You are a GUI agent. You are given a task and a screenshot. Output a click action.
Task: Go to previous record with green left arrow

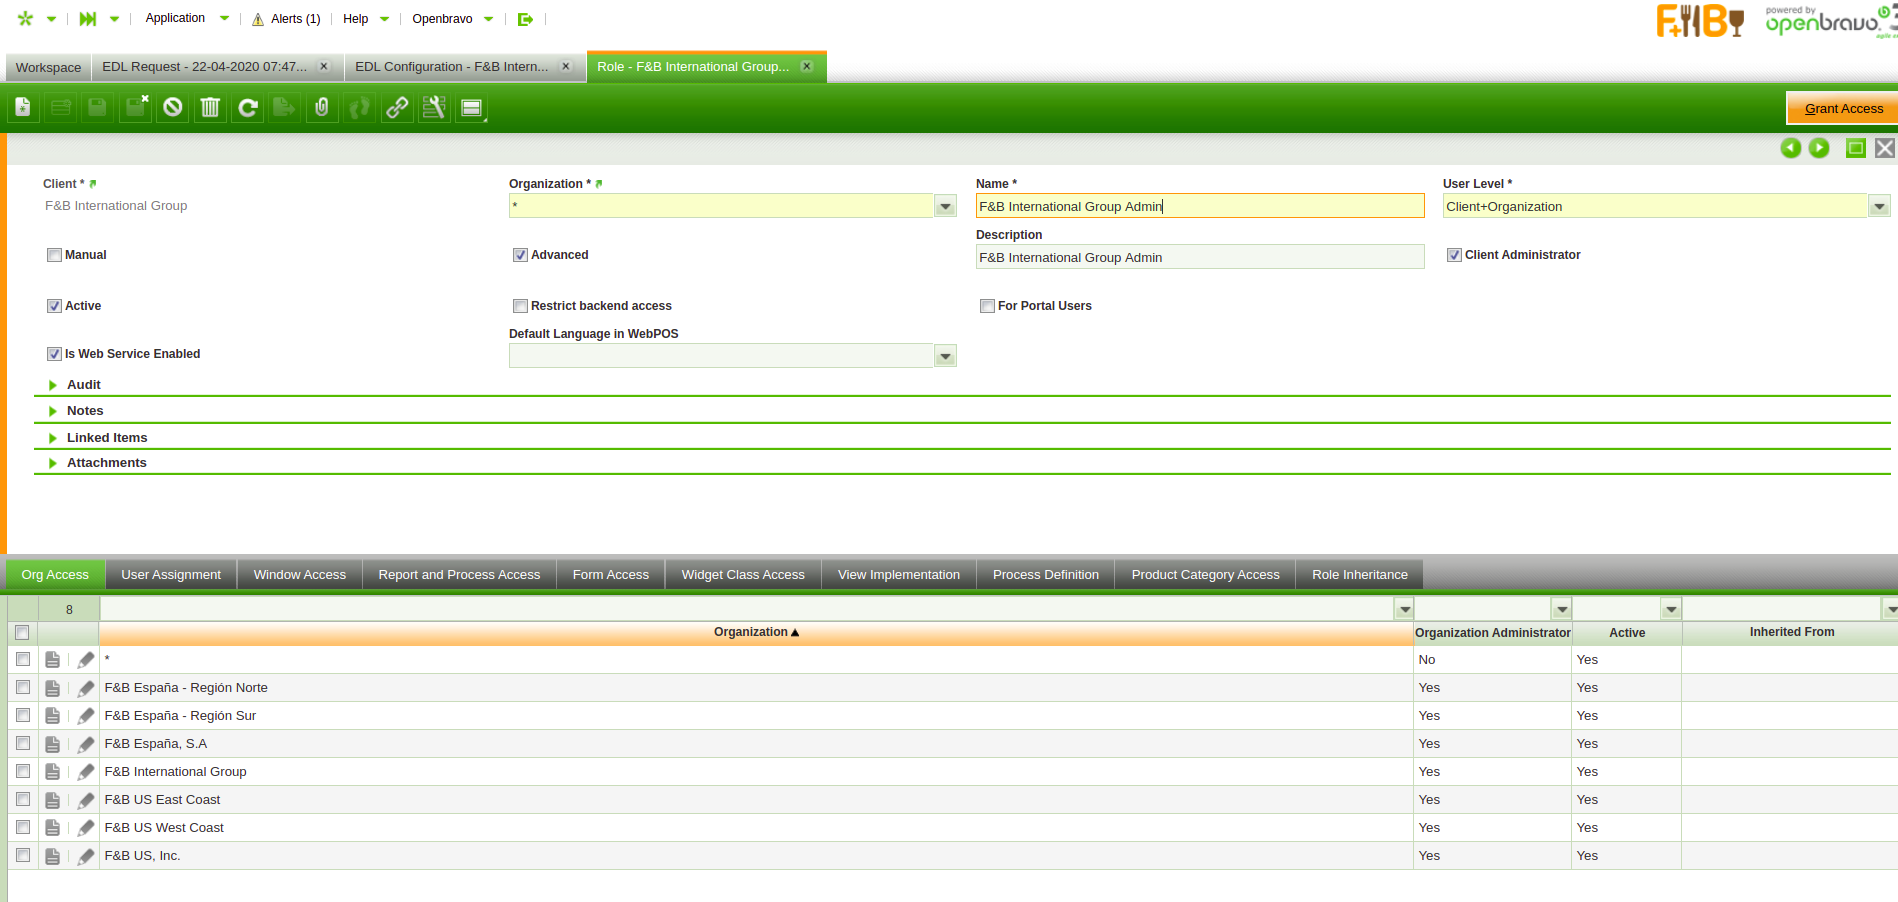[x=1791, y=148]
